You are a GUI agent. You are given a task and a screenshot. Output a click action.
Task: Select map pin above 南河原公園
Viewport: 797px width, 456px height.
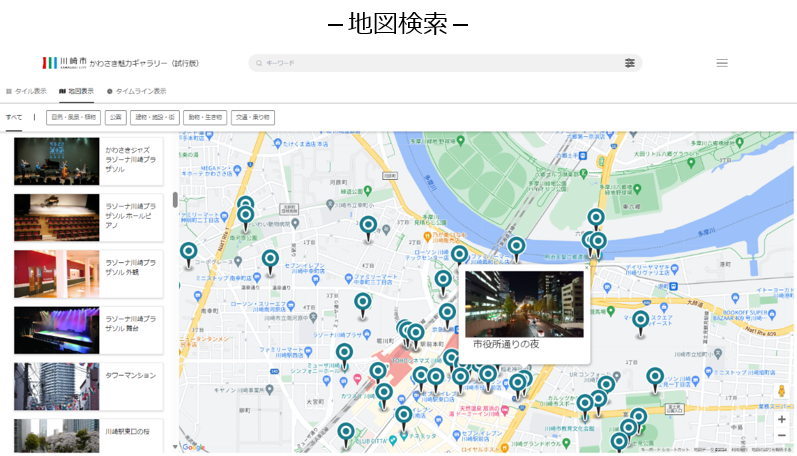click(x=246, y=217)
